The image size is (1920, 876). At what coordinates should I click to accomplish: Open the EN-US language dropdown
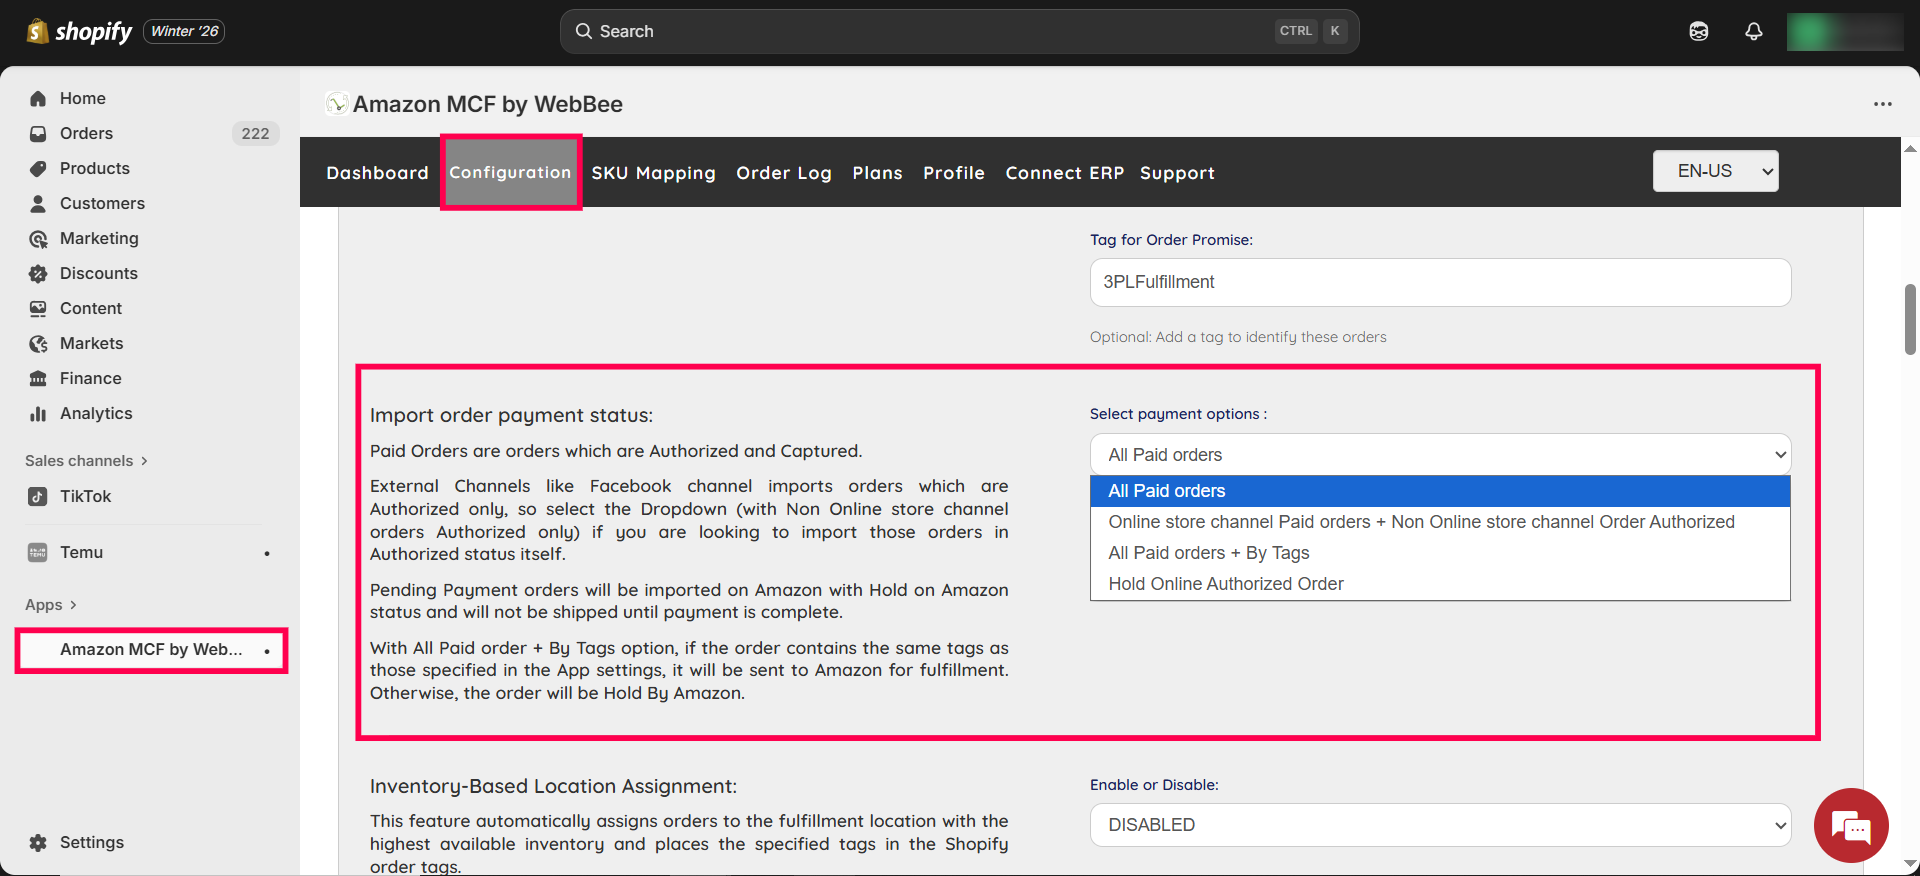(1715, 171)
